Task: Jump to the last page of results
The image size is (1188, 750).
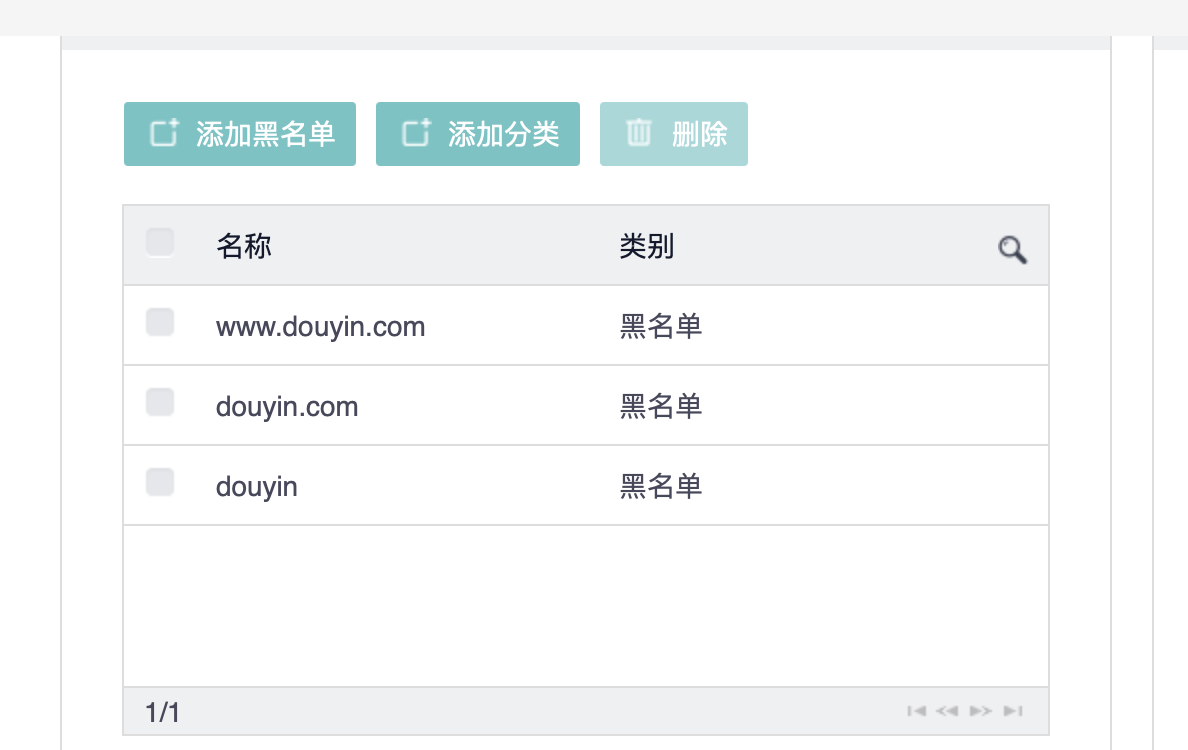Action: [x=1013, y=711]
